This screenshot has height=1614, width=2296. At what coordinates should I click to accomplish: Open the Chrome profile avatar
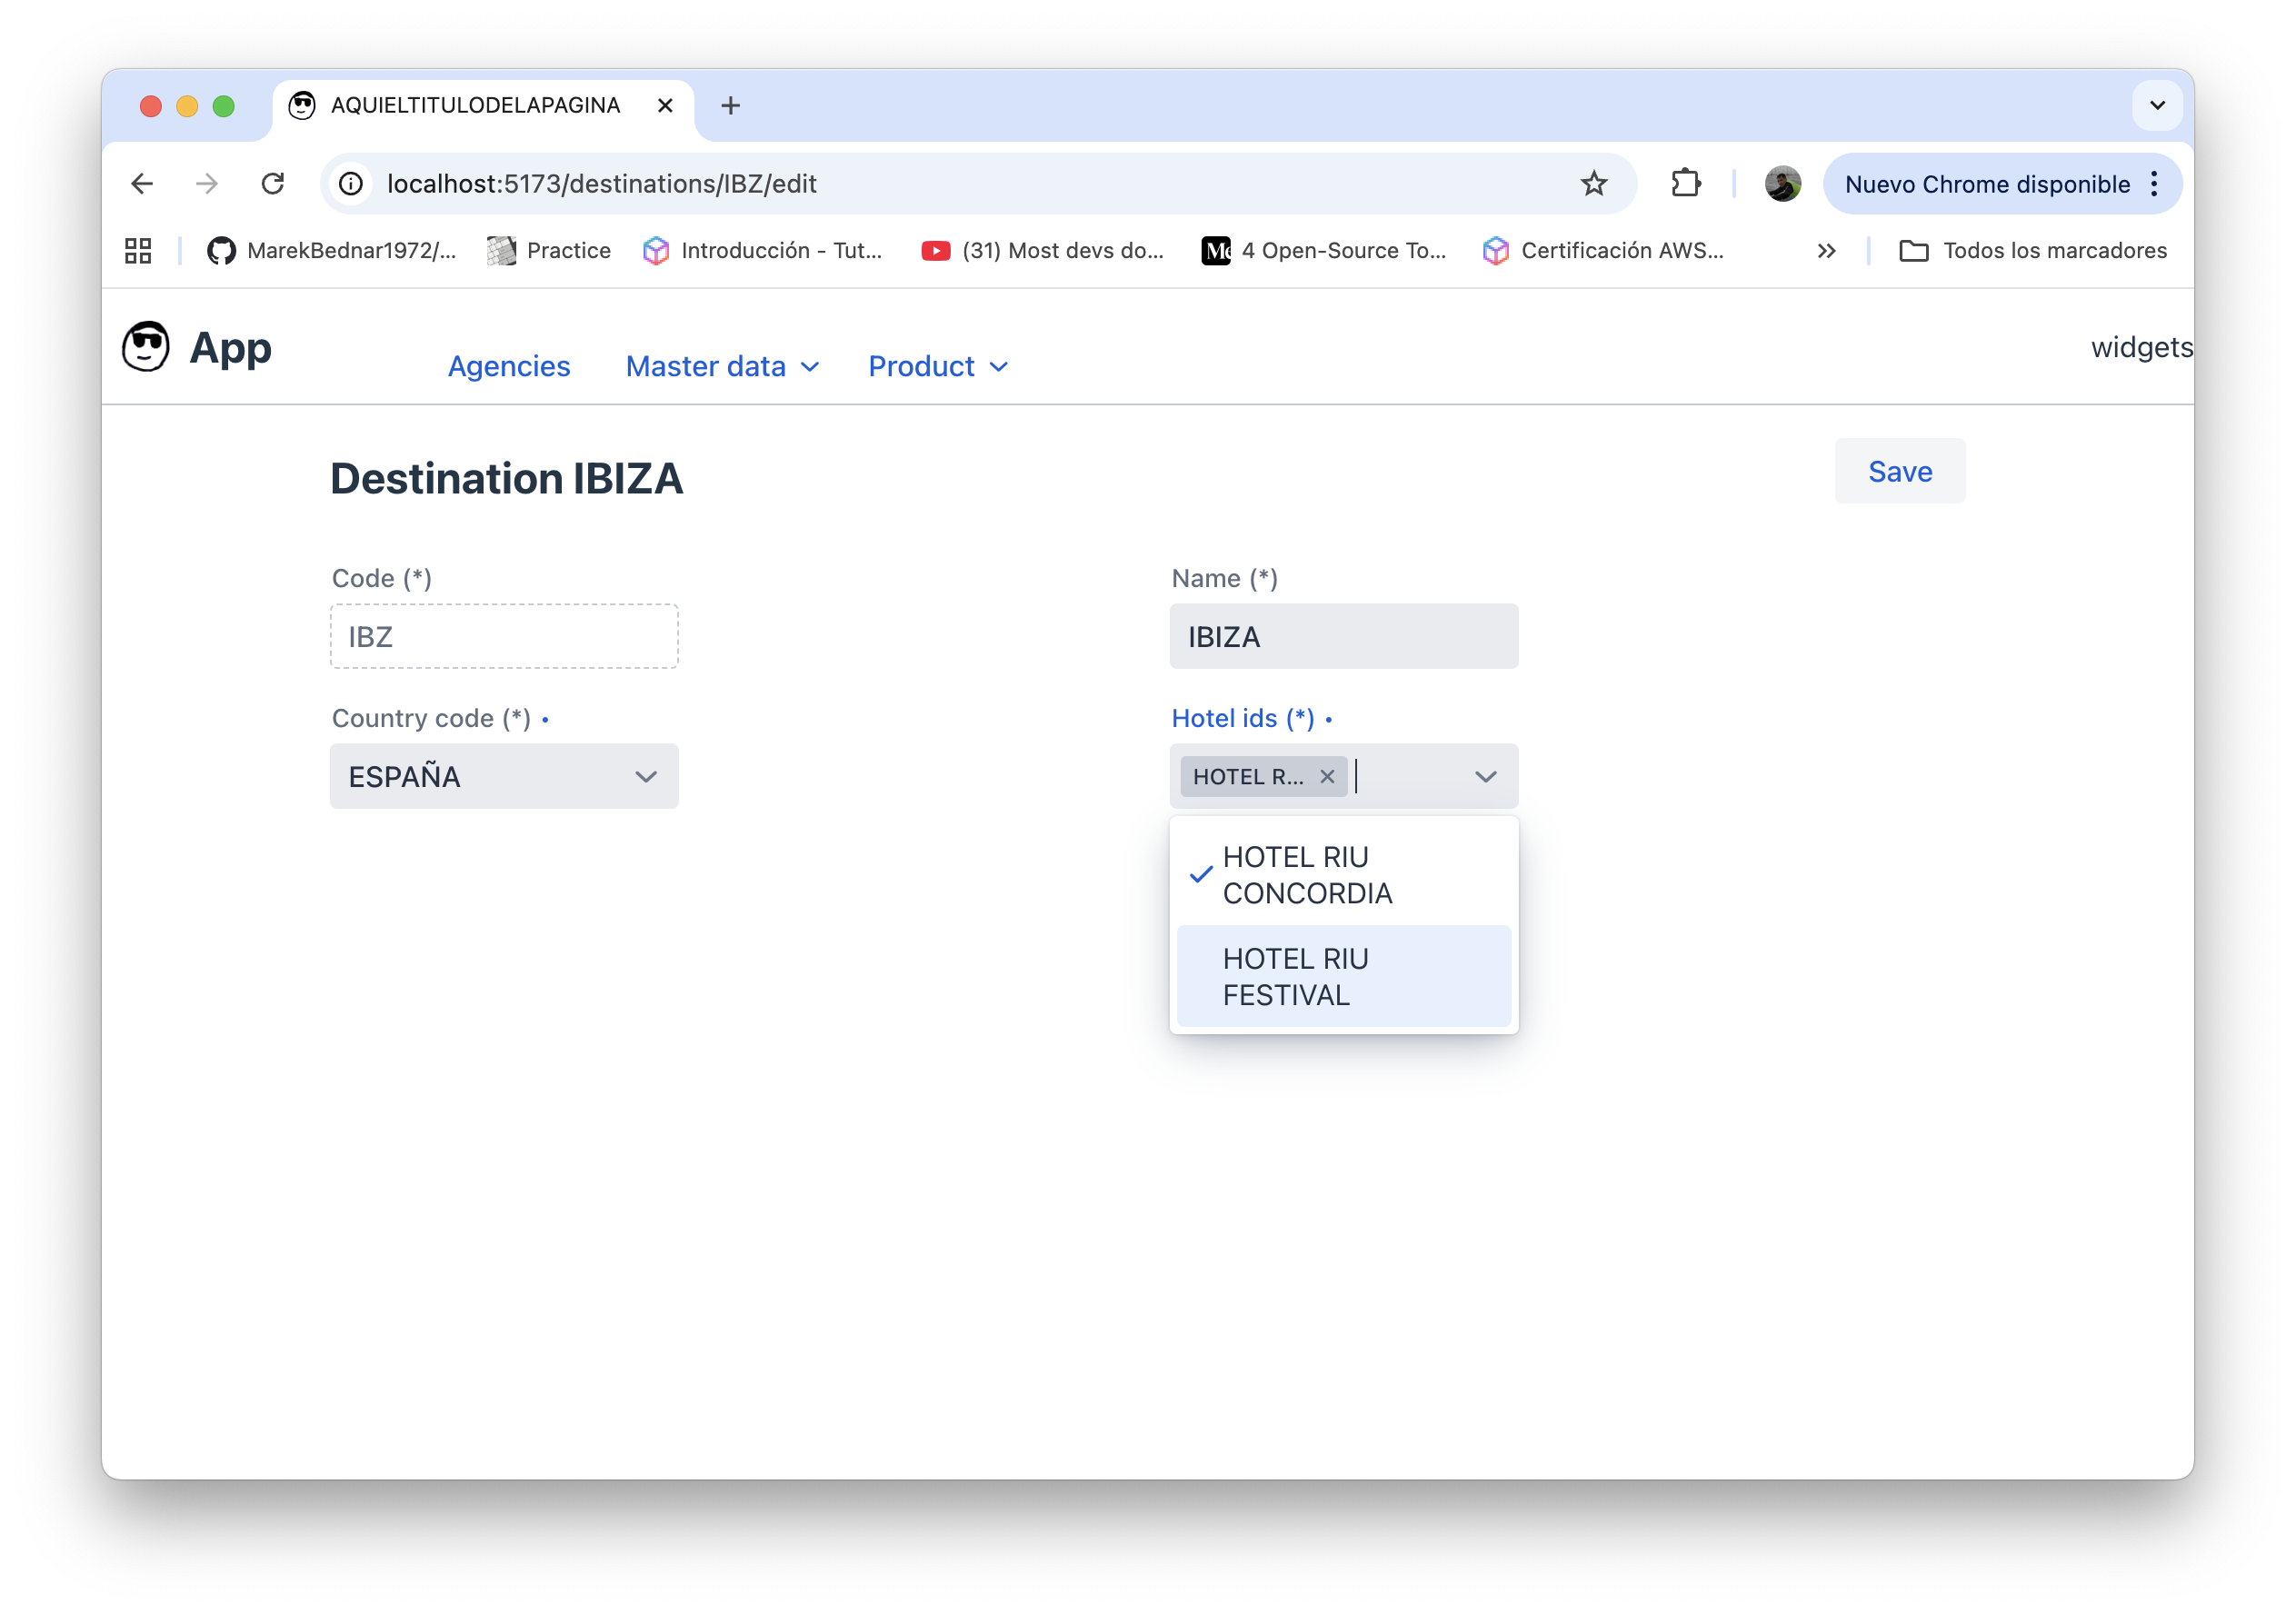1782,184
